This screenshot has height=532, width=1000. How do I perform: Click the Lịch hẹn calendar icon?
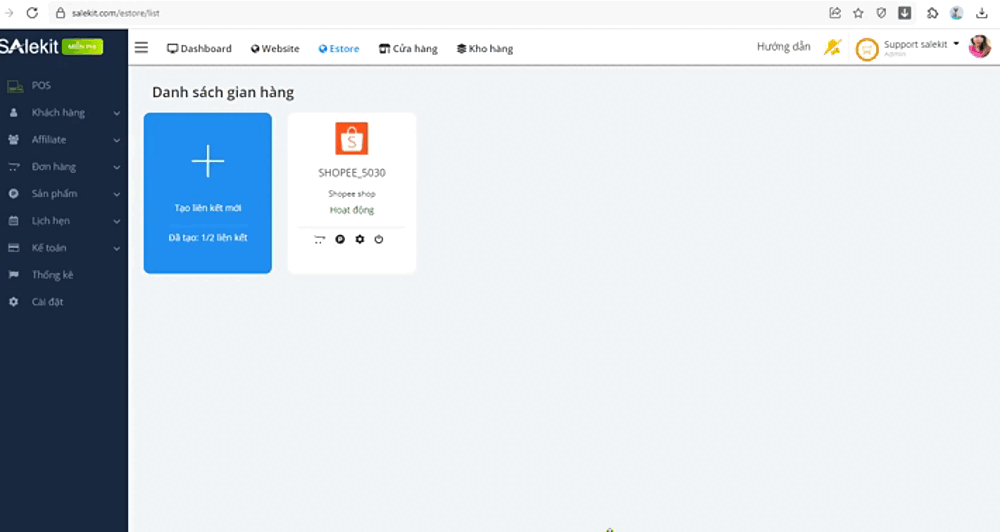[13, 221]
